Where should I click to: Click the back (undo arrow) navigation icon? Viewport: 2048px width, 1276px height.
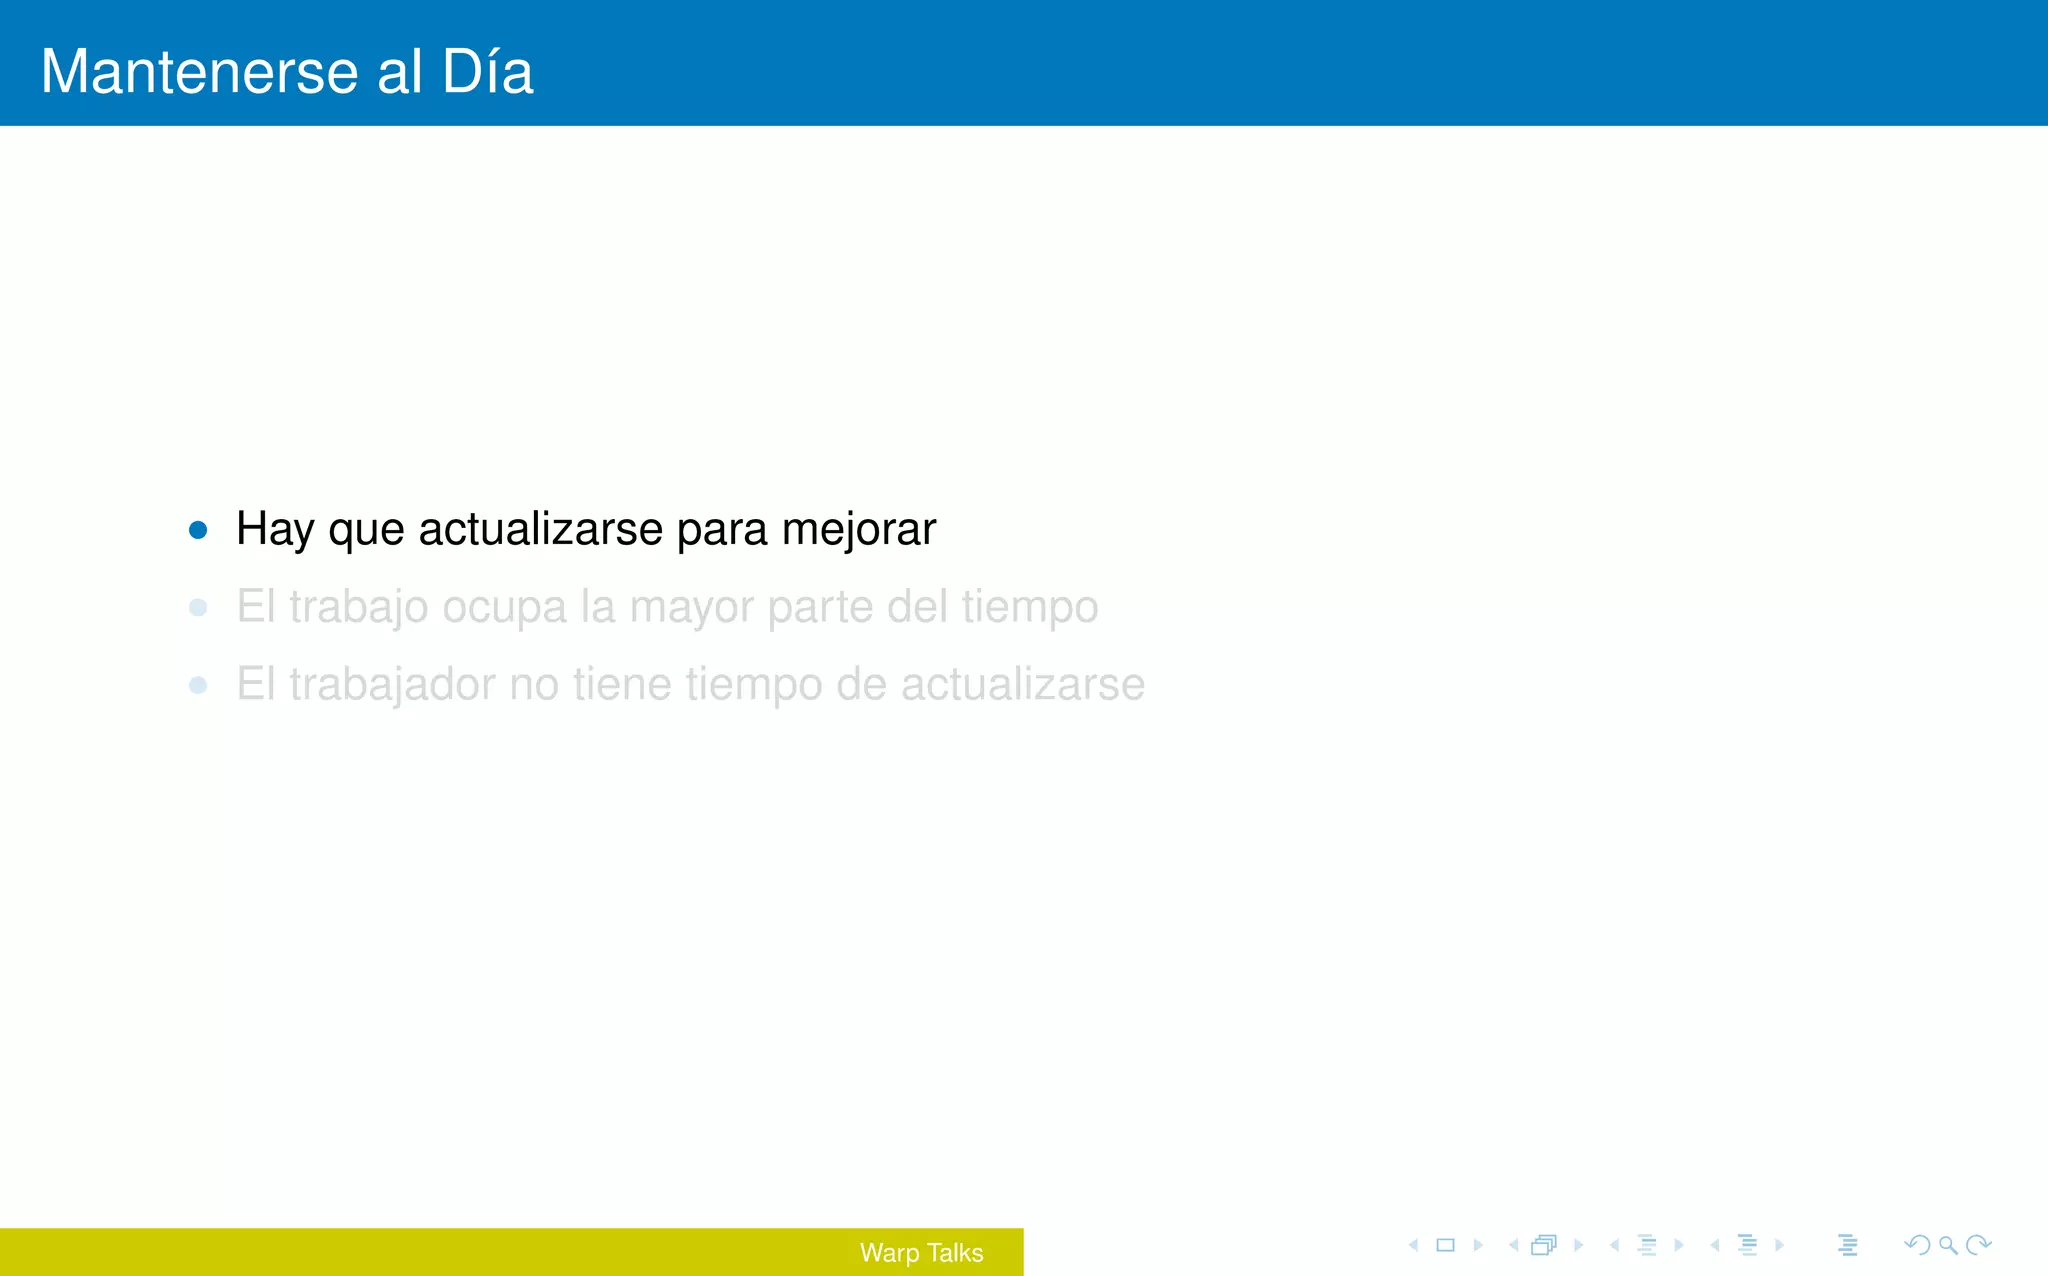coord(1917,1245)
